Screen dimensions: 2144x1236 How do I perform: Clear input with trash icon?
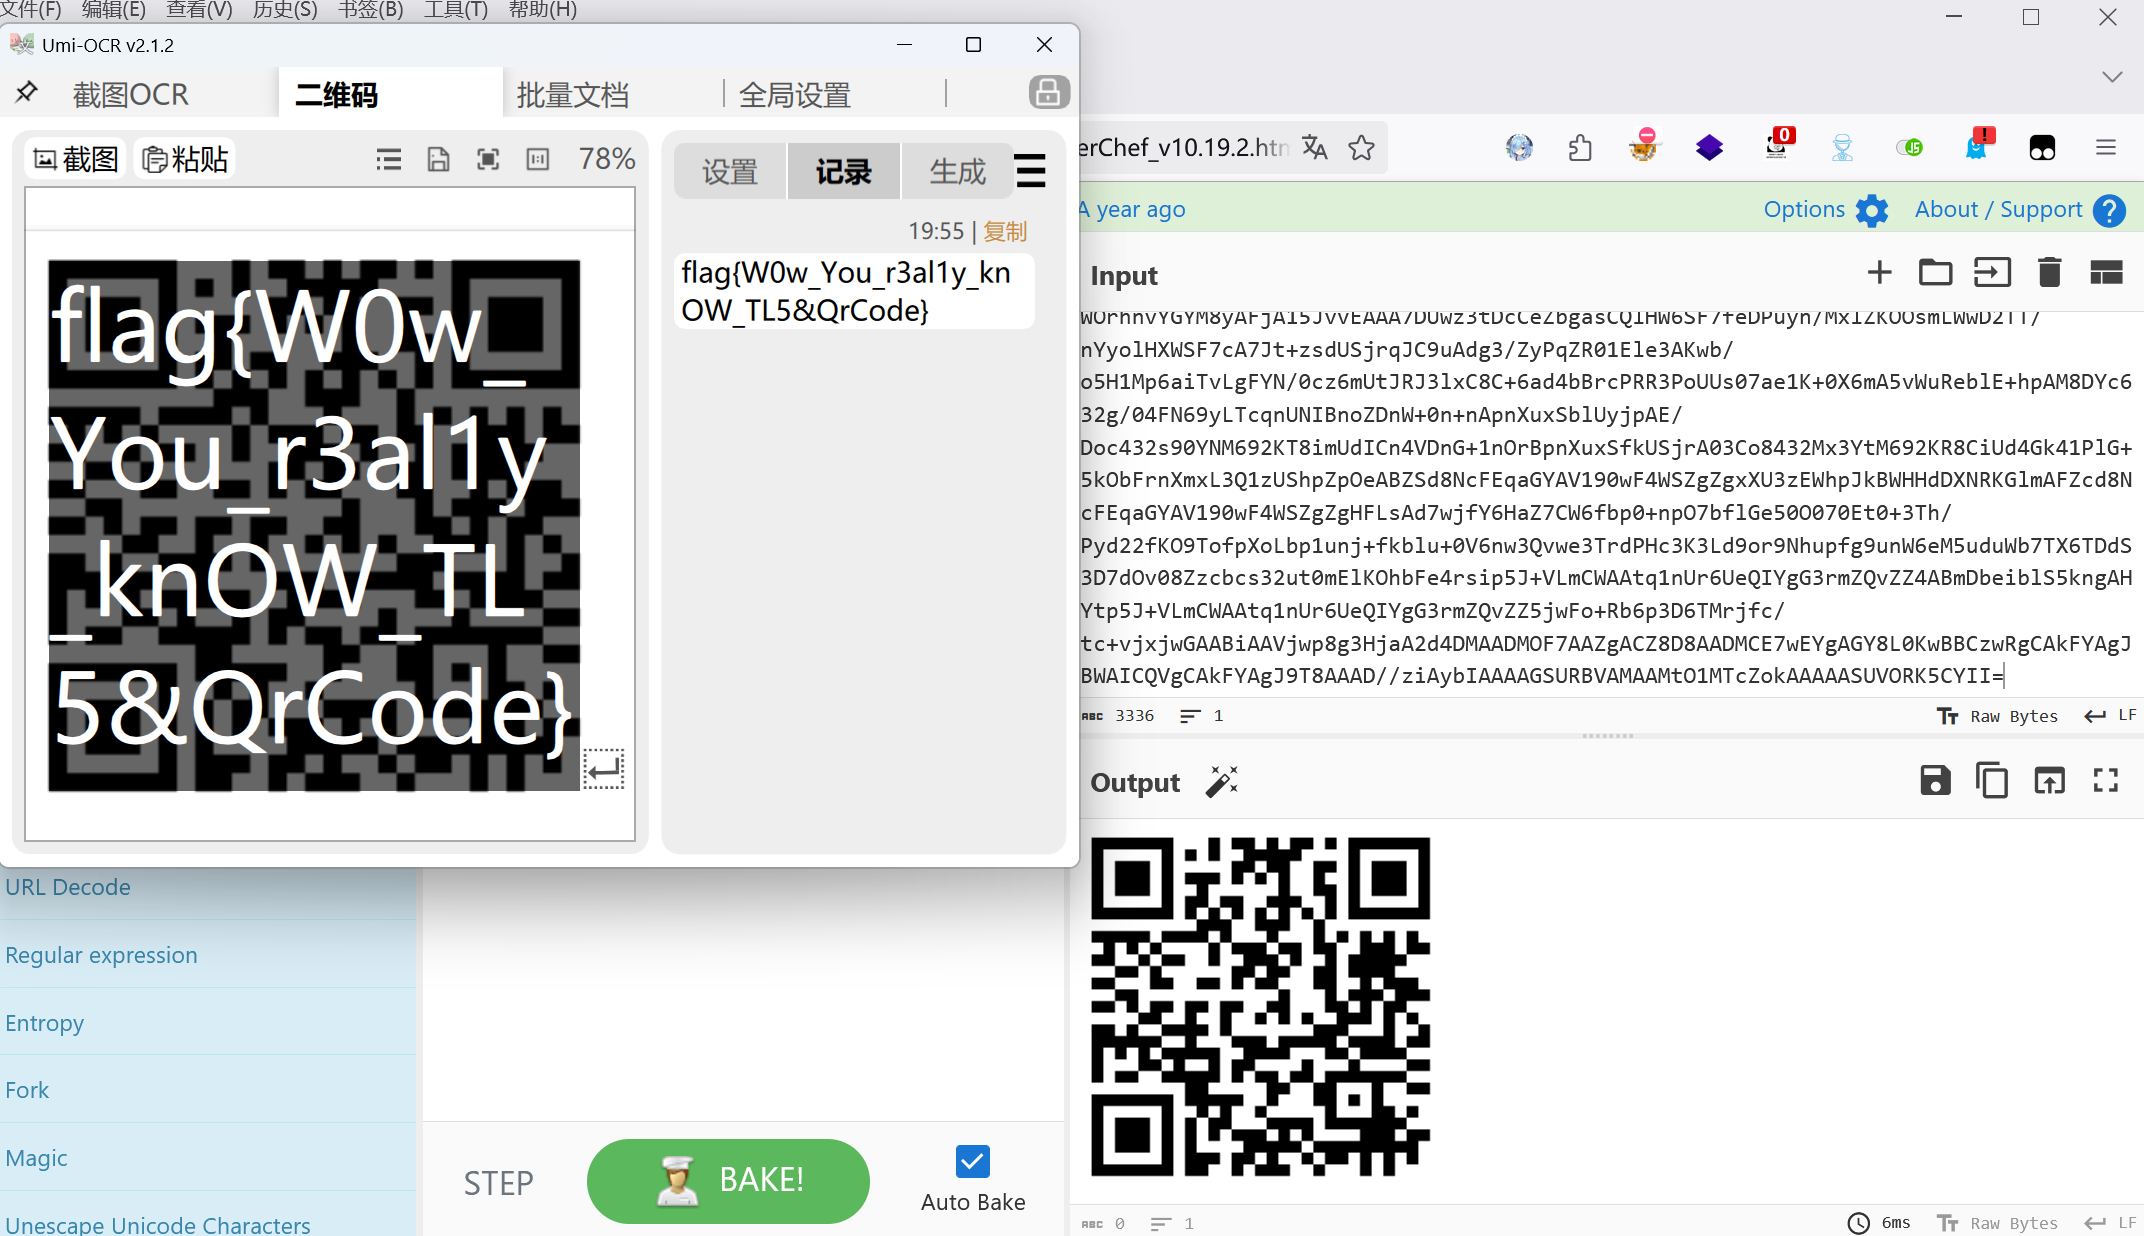[x=2049, y=273]
